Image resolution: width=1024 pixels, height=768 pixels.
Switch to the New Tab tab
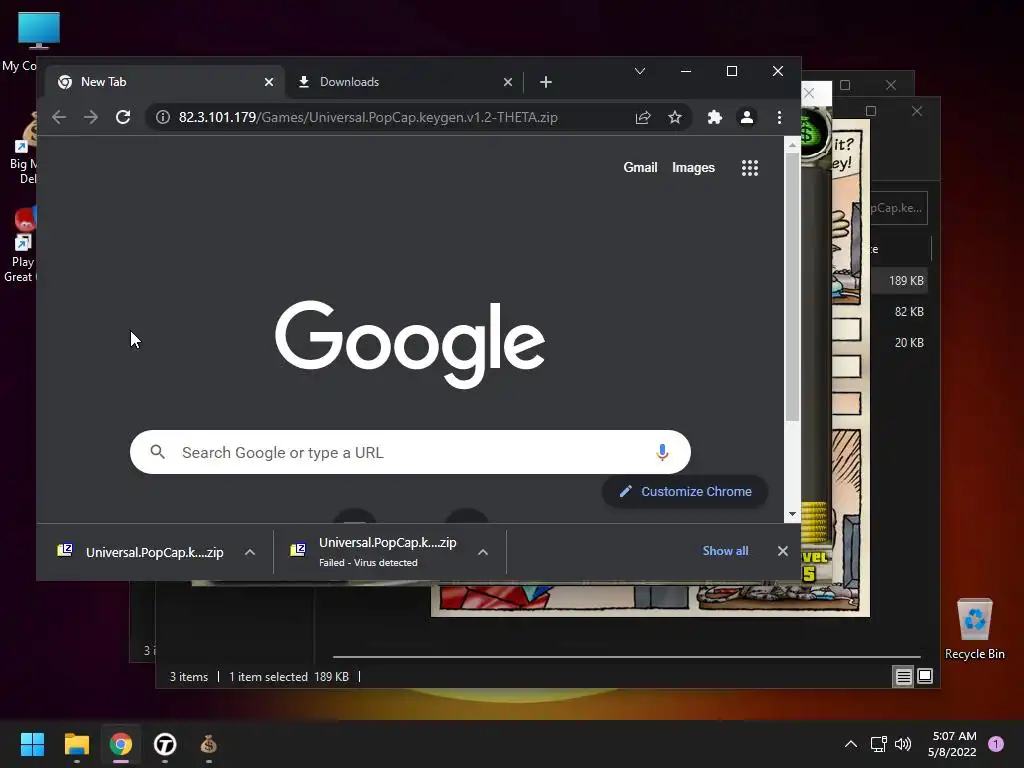coord(165,82)
